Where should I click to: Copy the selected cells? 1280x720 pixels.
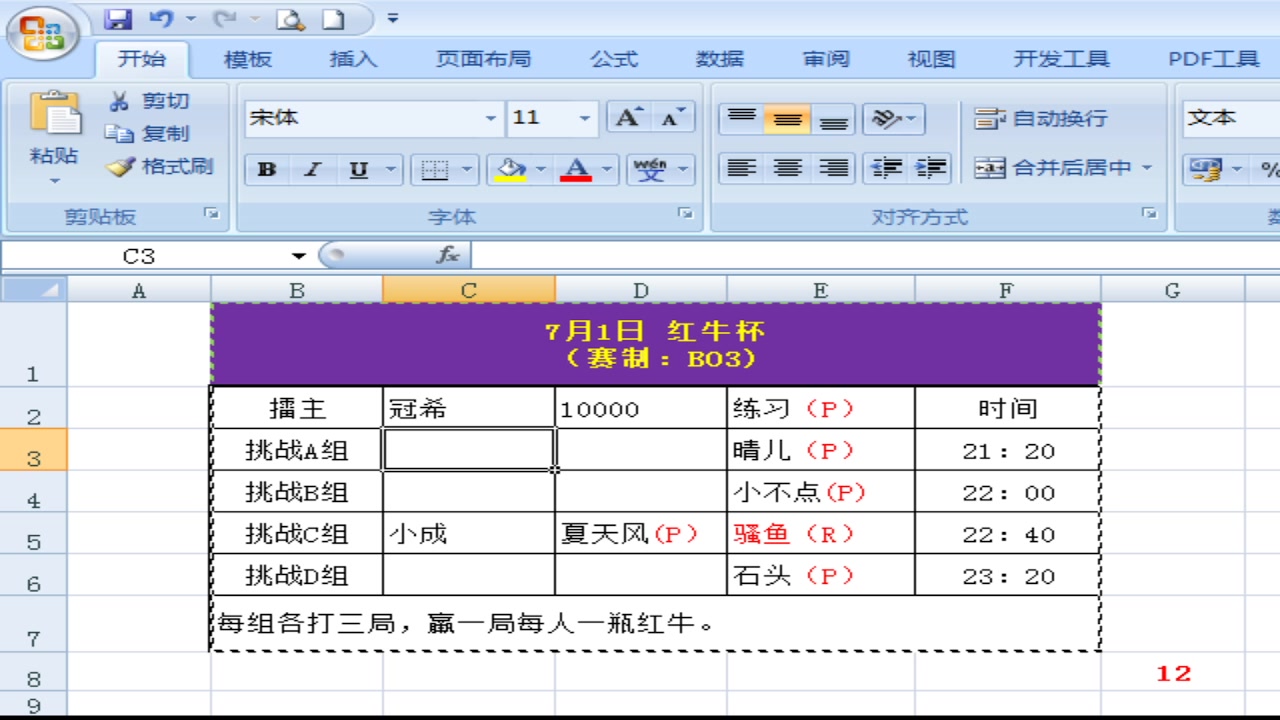pyautogui.click(x=148, y=133)
